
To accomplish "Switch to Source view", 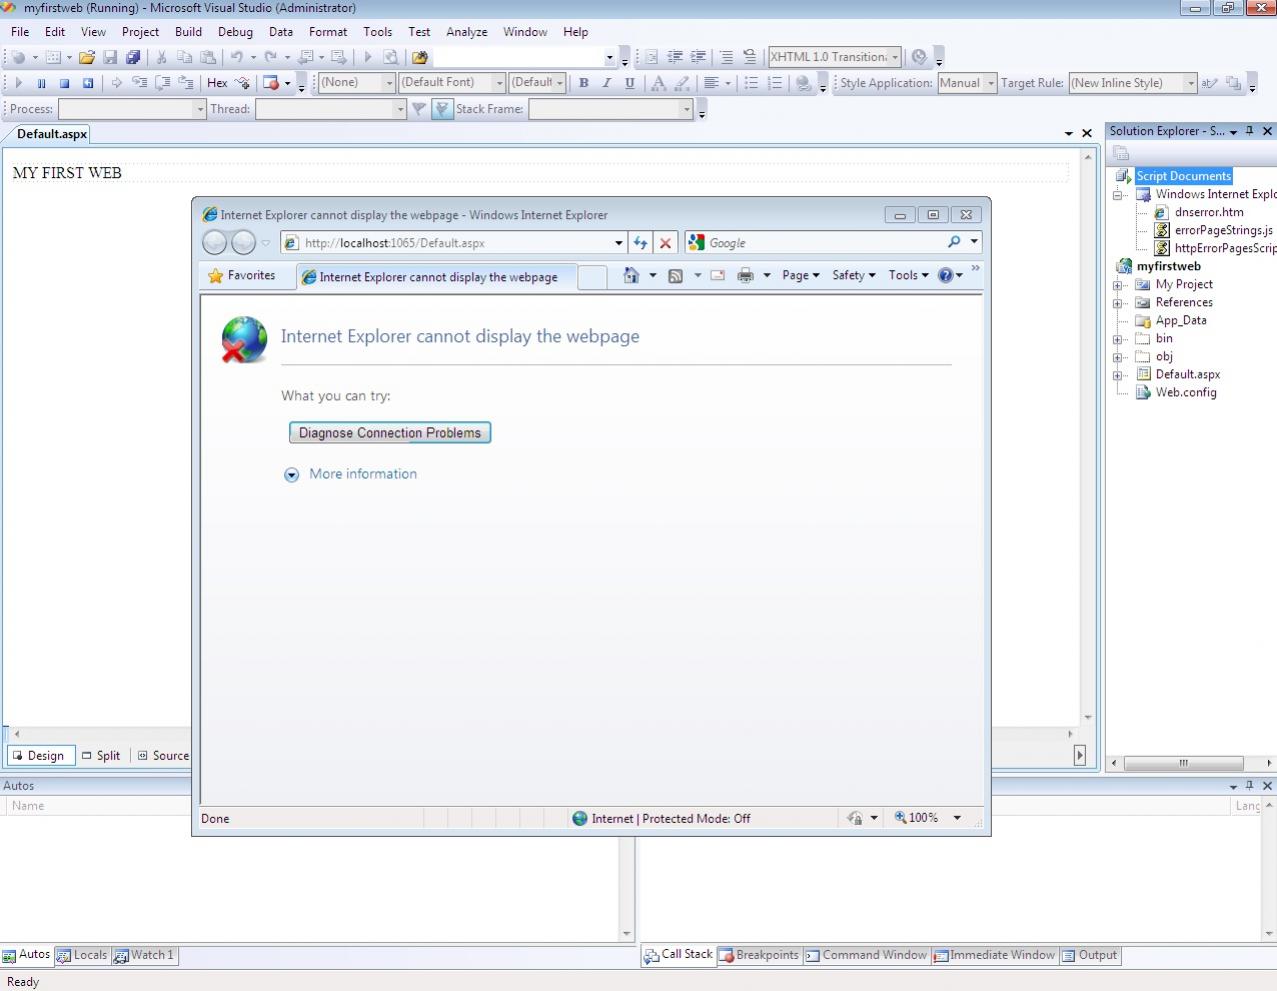I will [x=163, y=756].
